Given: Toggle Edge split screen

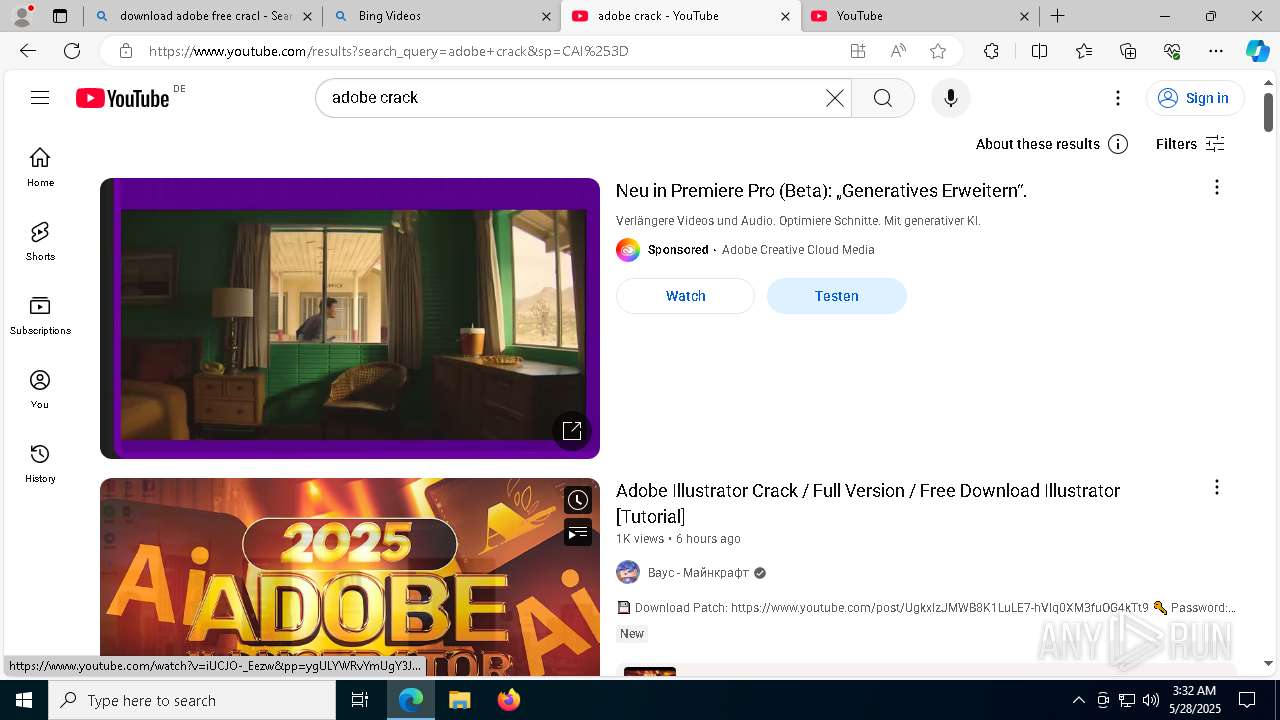Looking at the screenshot, I should (1039, 51).
